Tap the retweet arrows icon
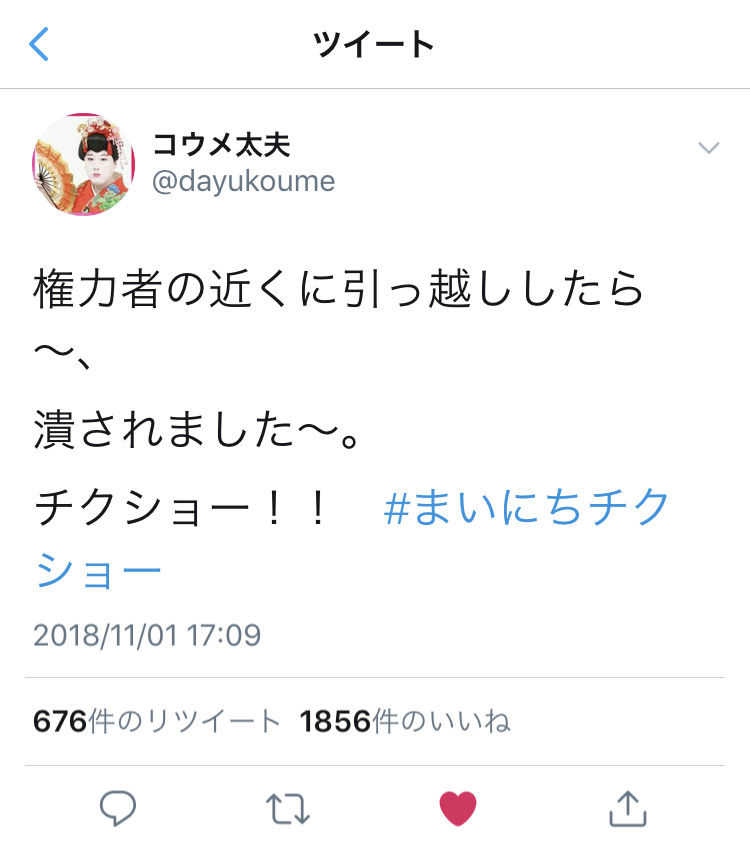Image resolution: width=750 pixels, height=845 pixels. click(288, 808)
